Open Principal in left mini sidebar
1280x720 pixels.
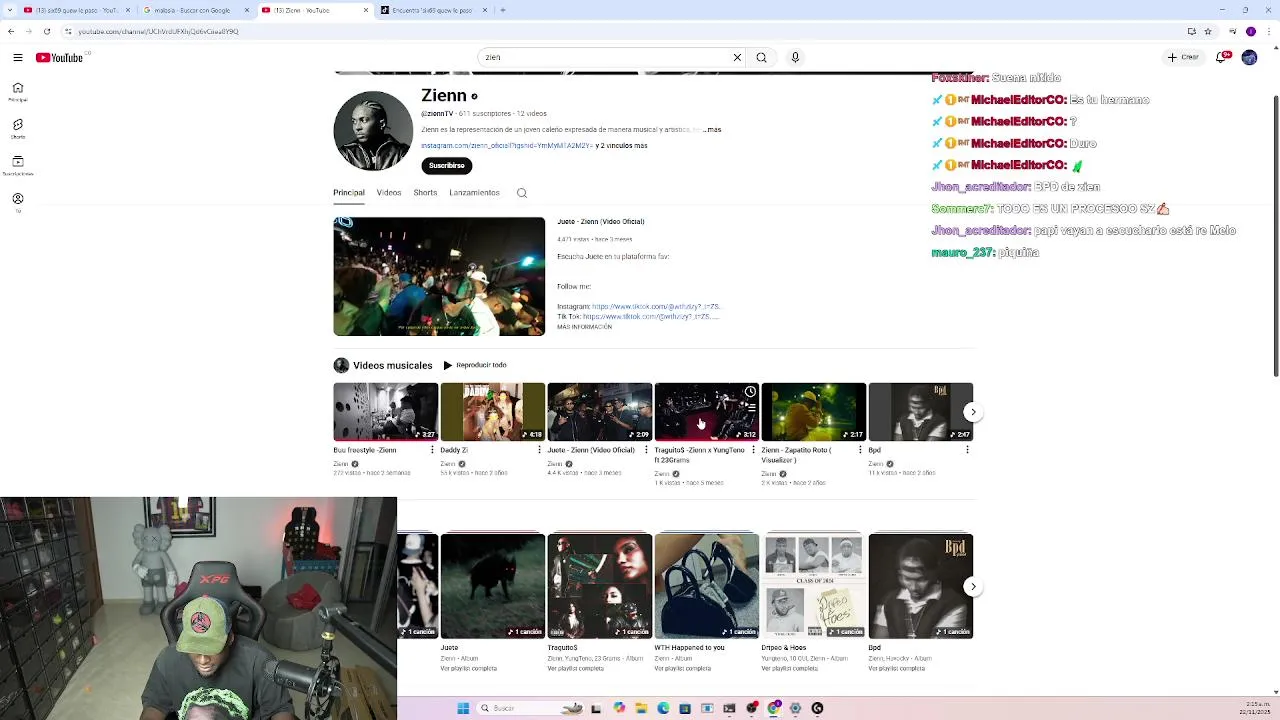click(x=17, y=92)
